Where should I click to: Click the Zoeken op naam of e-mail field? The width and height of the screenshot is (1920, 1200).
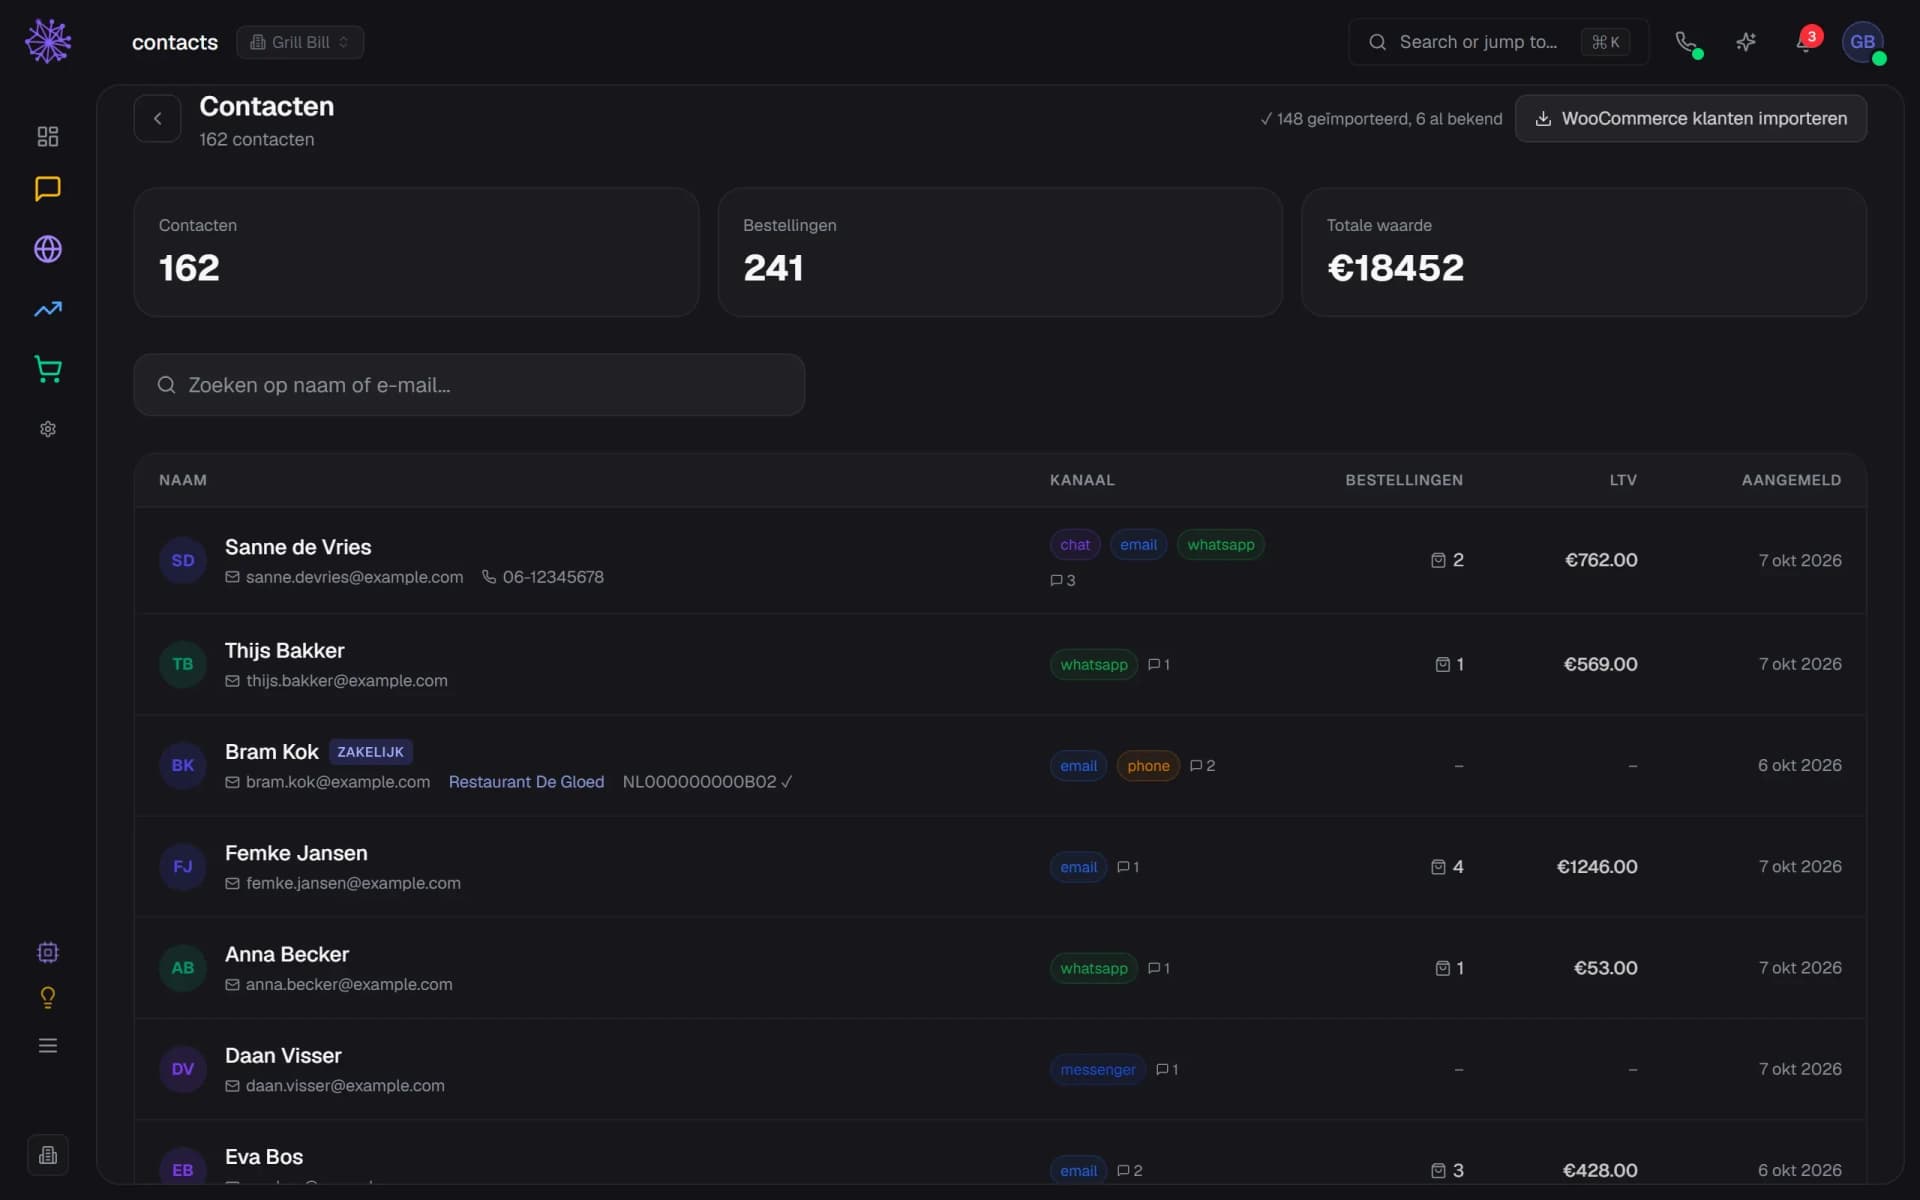coord(469,385)
